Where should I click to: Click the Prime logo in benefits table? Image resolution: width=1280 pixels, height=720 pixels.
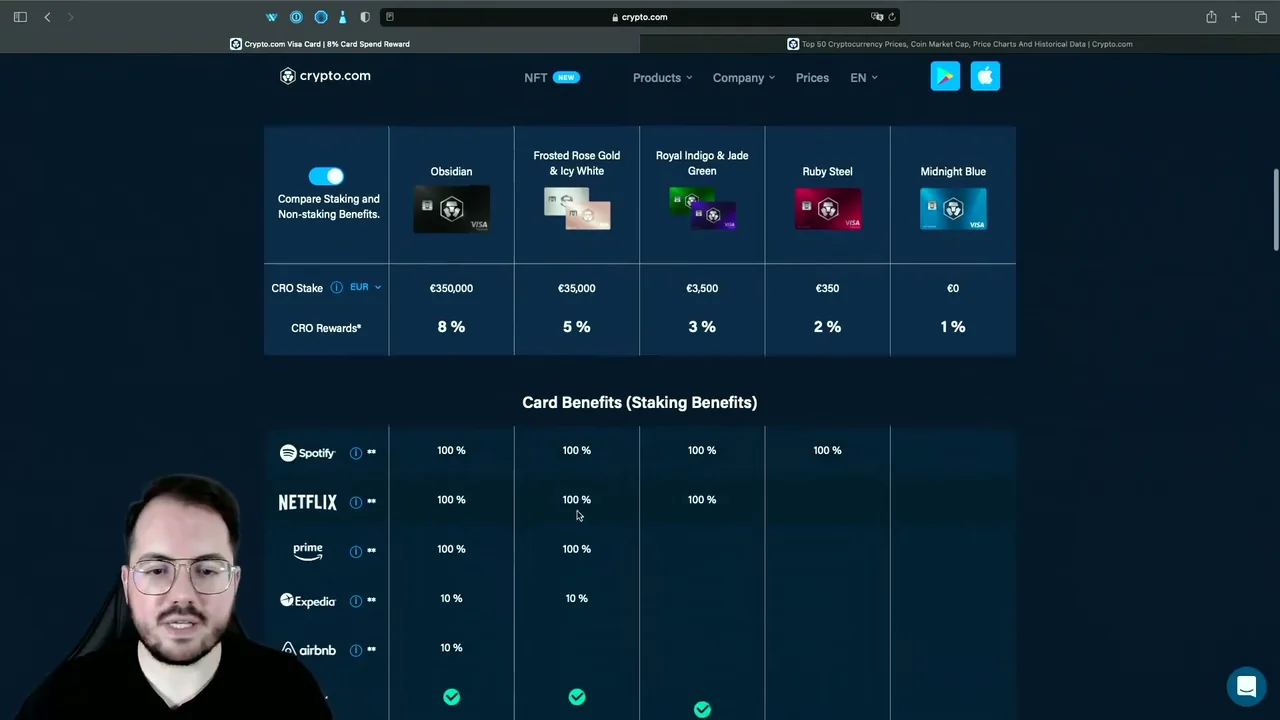(x=308, y=550)
